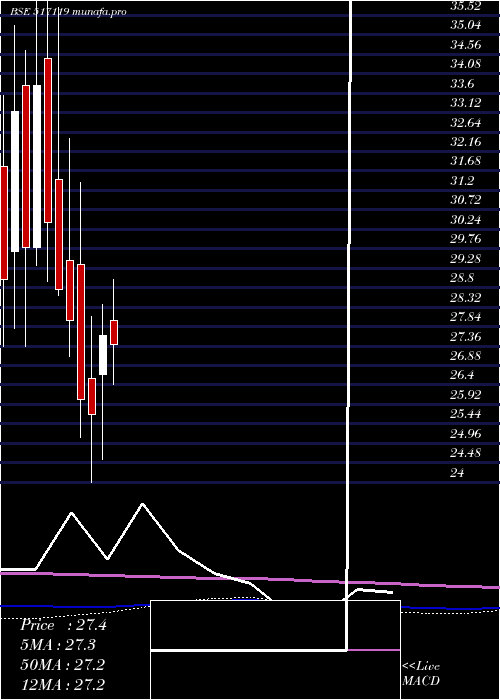
Task: Select the tall white candlestick next to the highest red candle
Action: click(37, 166)
